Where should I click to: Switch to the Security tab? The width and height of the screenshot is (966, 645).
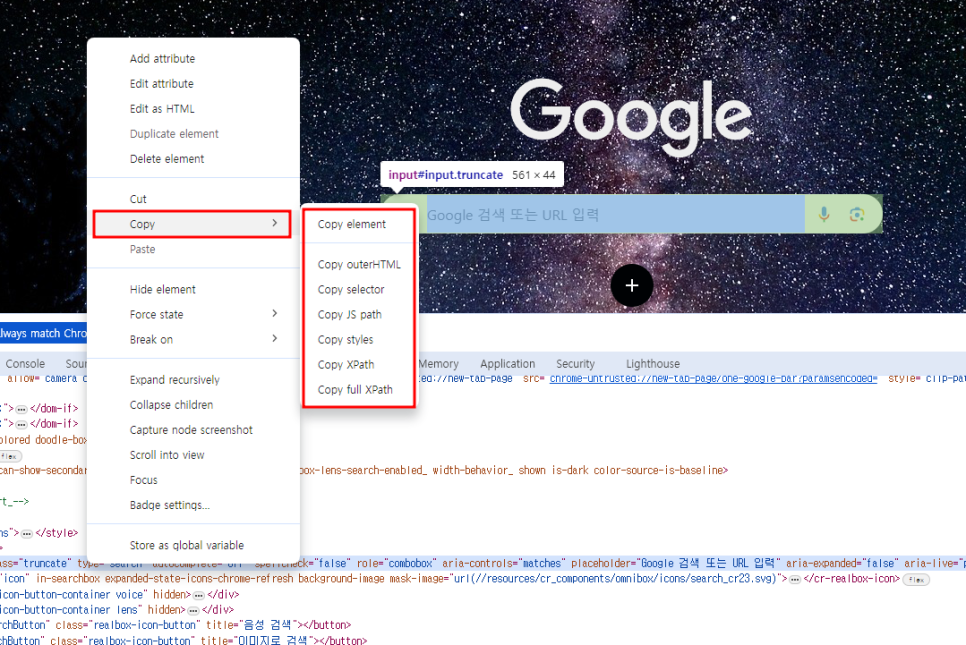(575, 363)
